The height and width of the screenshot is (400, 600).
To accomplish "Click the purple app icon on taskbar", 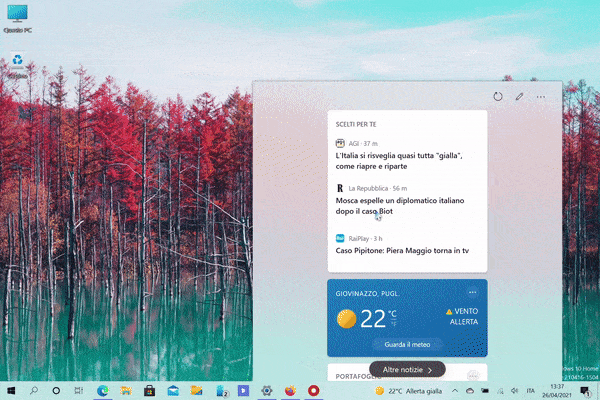I will pos(243,390).
